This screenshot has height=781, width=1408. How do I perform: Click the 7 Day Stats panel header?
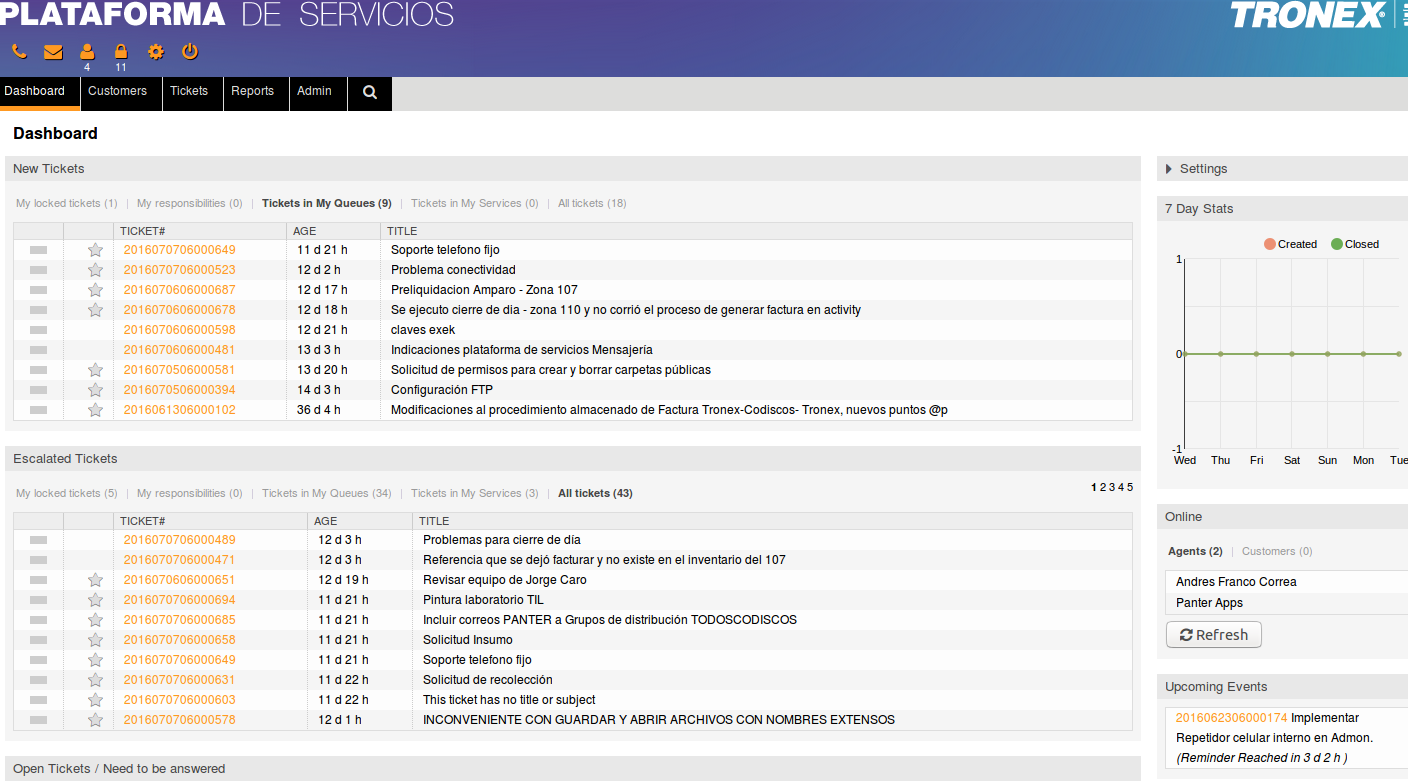click(1282, 209)
